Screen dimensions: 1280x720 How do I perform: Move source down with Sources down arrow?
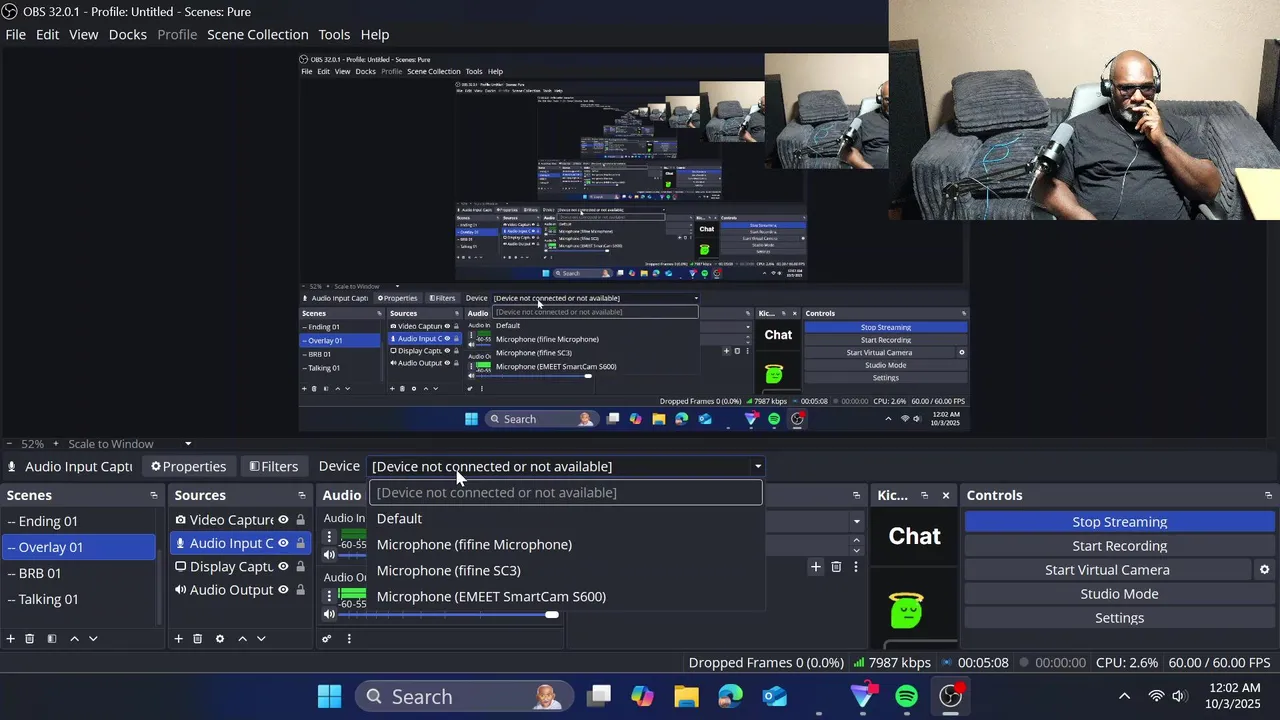coord(261,639)
